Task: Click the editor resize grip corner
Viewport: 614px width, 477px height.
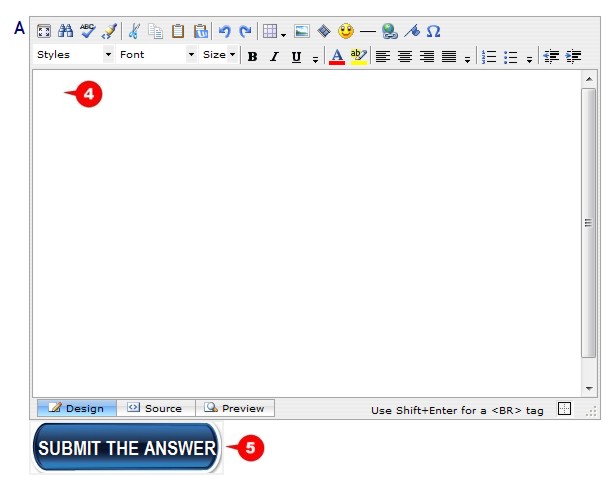Action: click(x=591, y=411)
